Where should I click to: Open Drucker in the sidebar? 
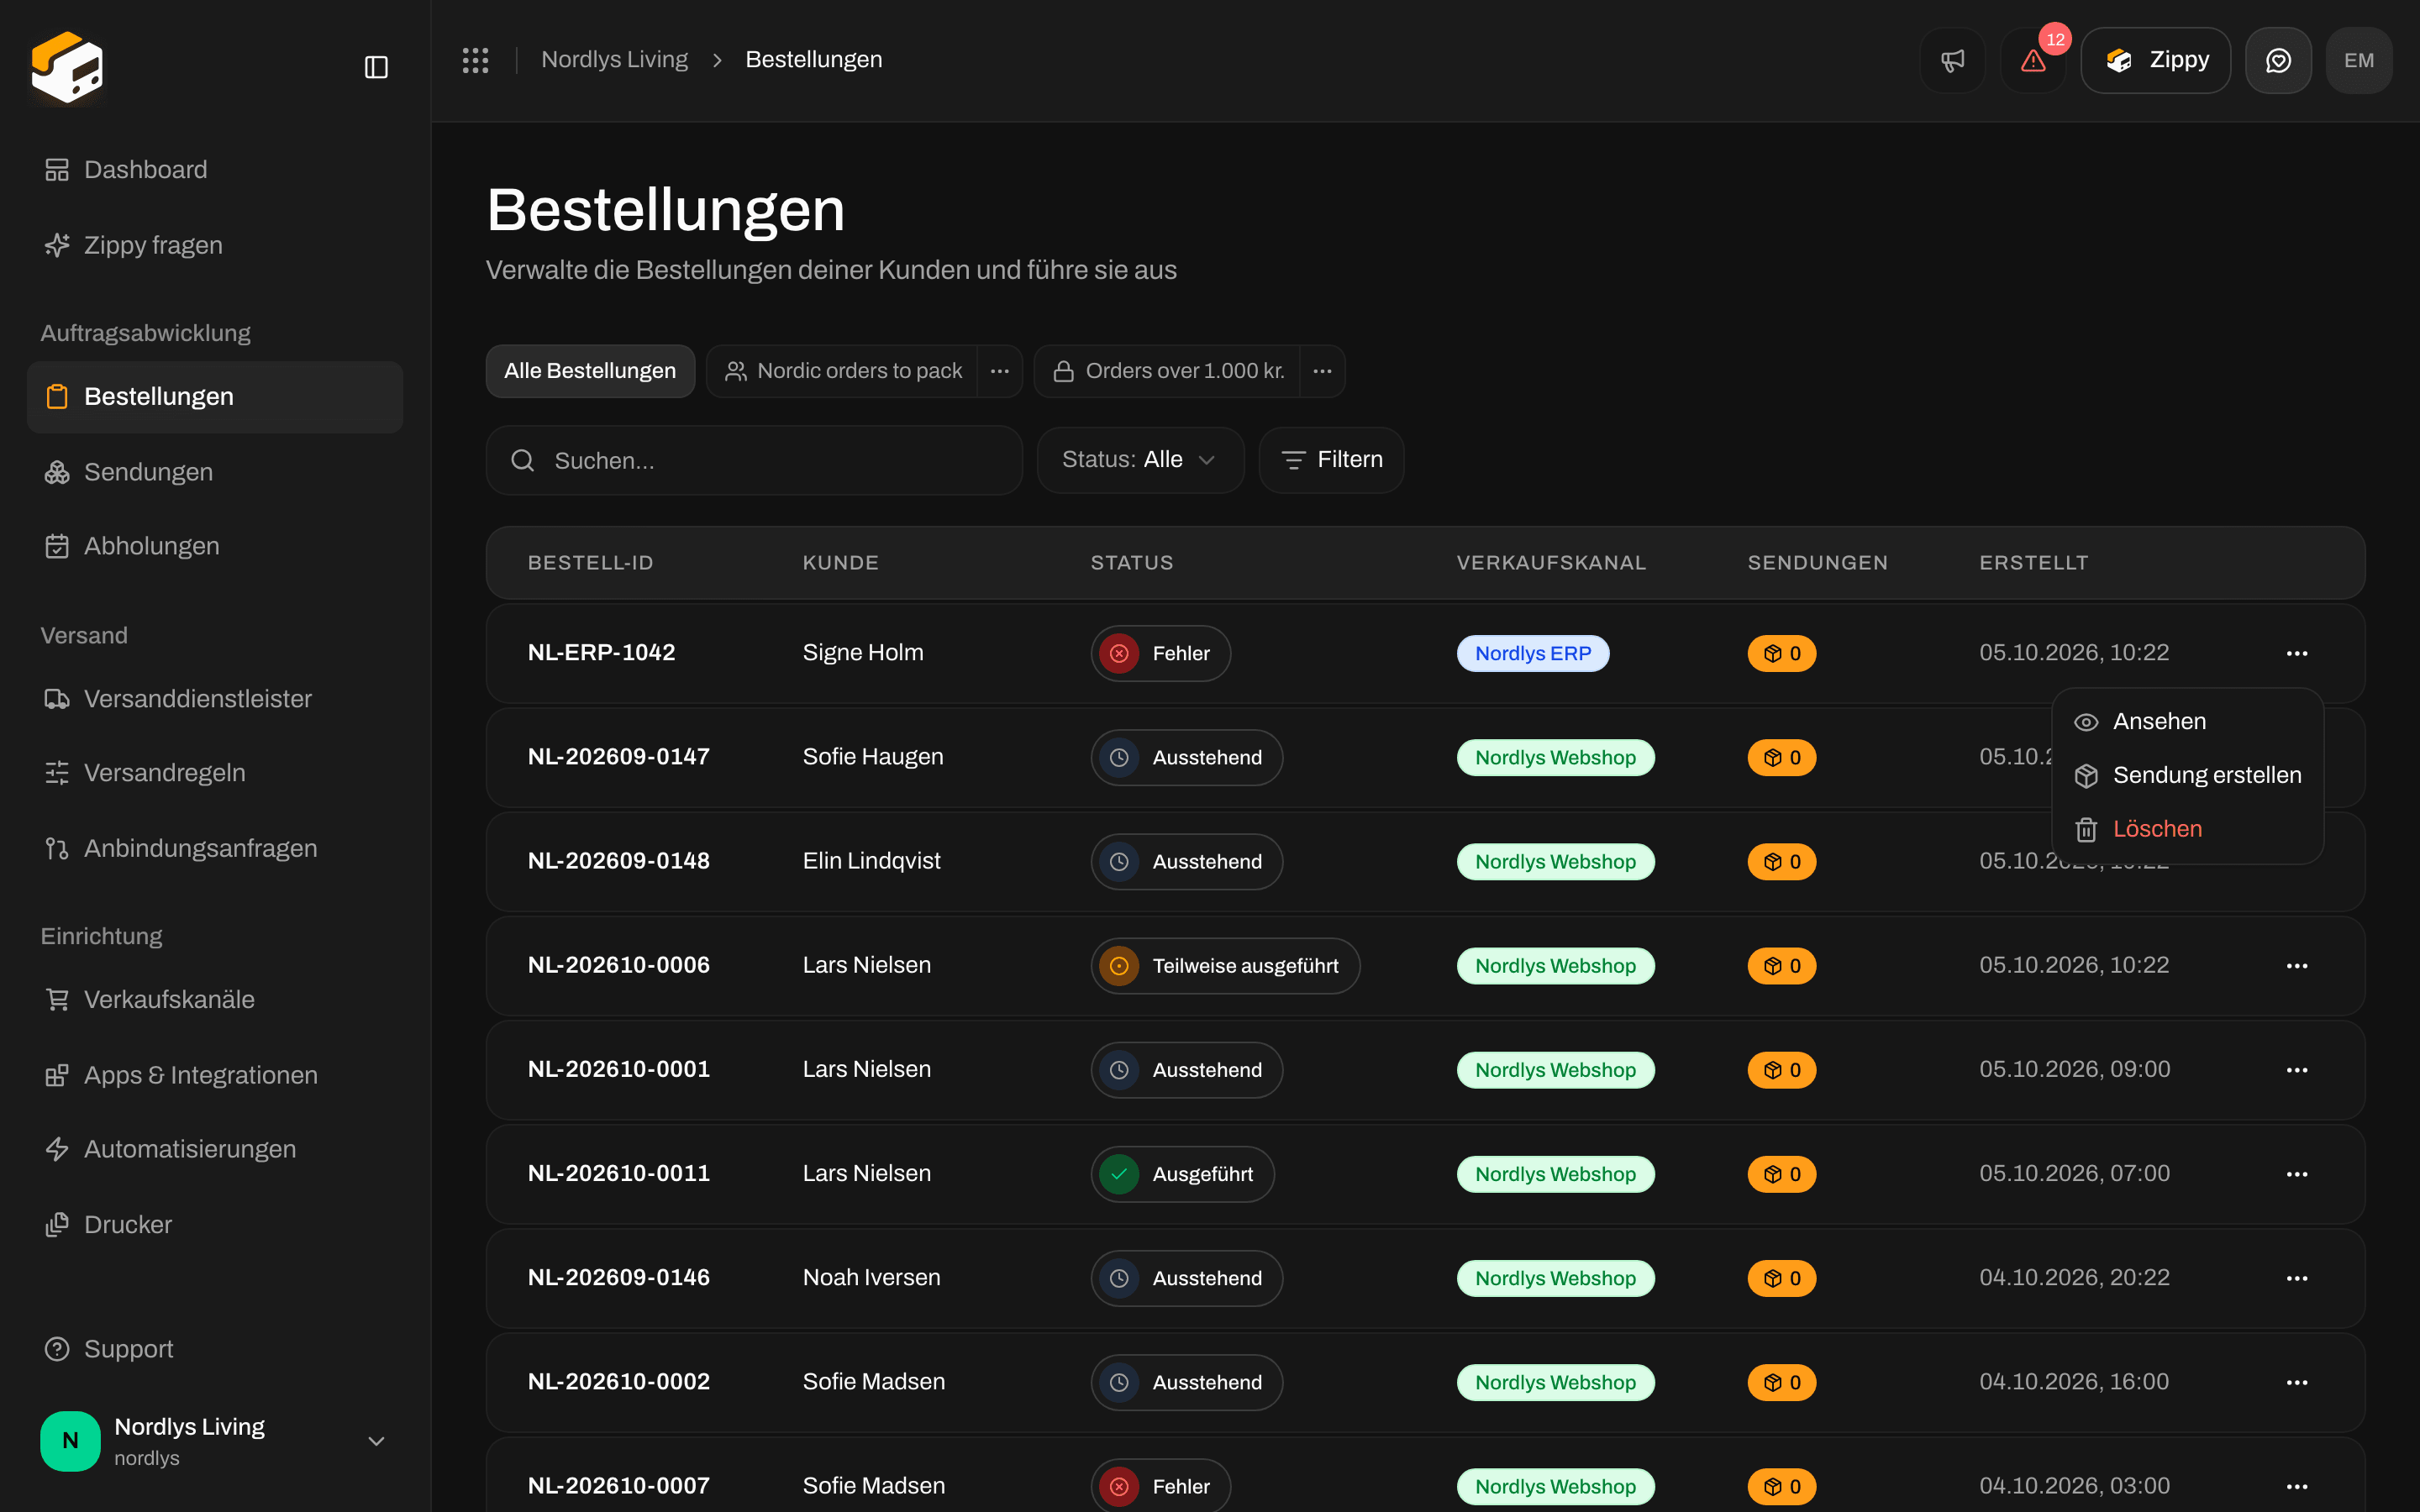214,1225
